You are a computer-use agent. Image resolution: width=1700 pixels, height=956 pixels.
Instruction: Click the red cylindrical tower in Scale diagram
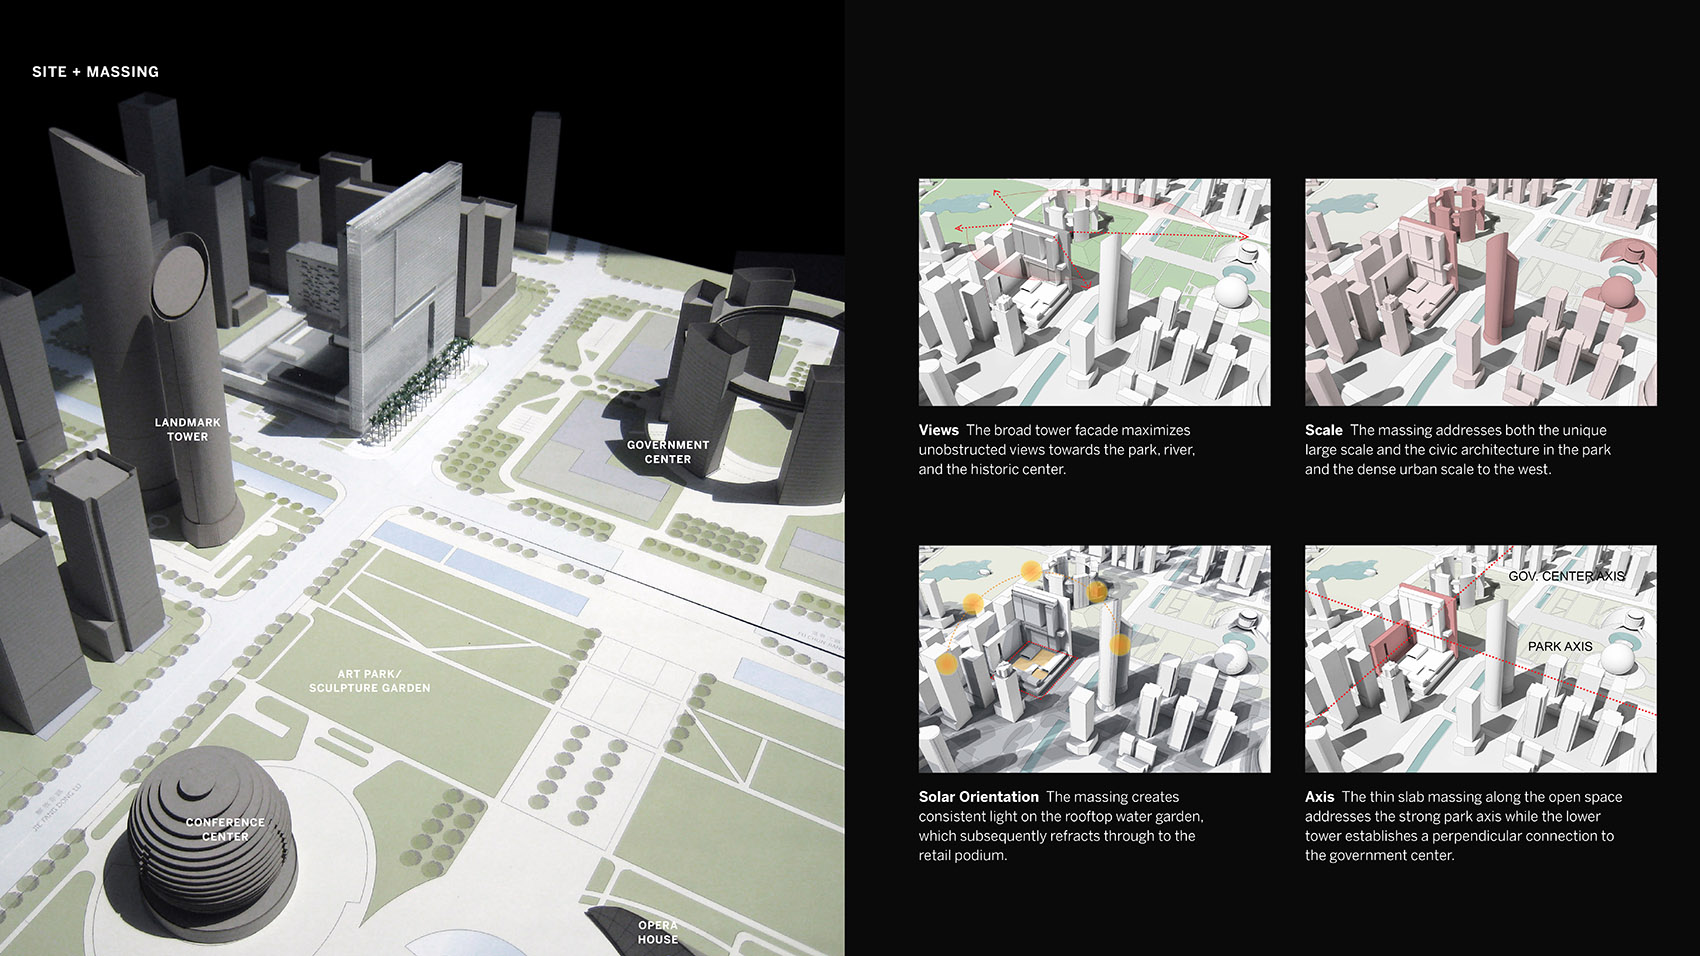[x=1499, y=290]
